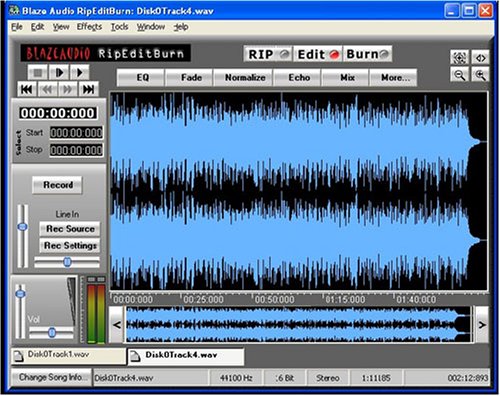Open the Effects menu

pos(89,27)
